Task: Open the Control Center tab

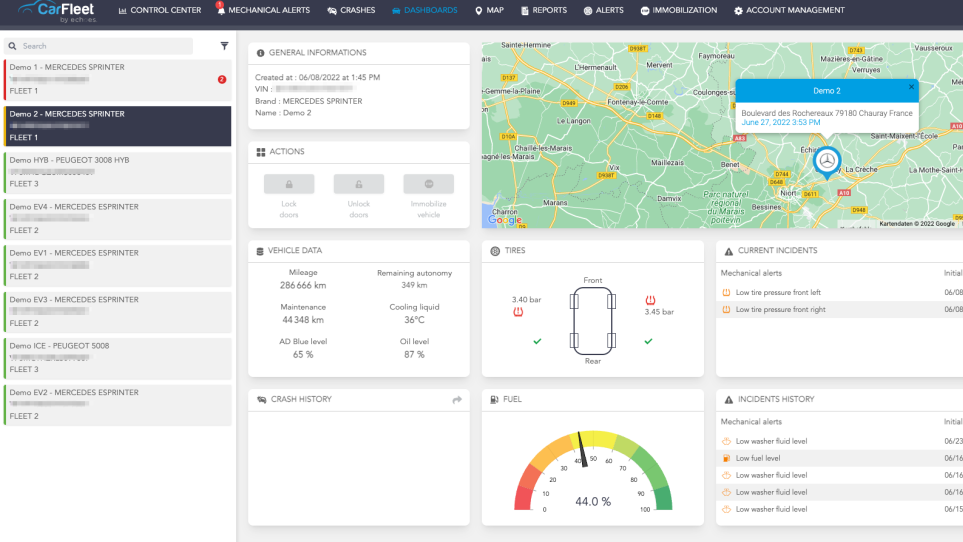Action: coord(159,11)
